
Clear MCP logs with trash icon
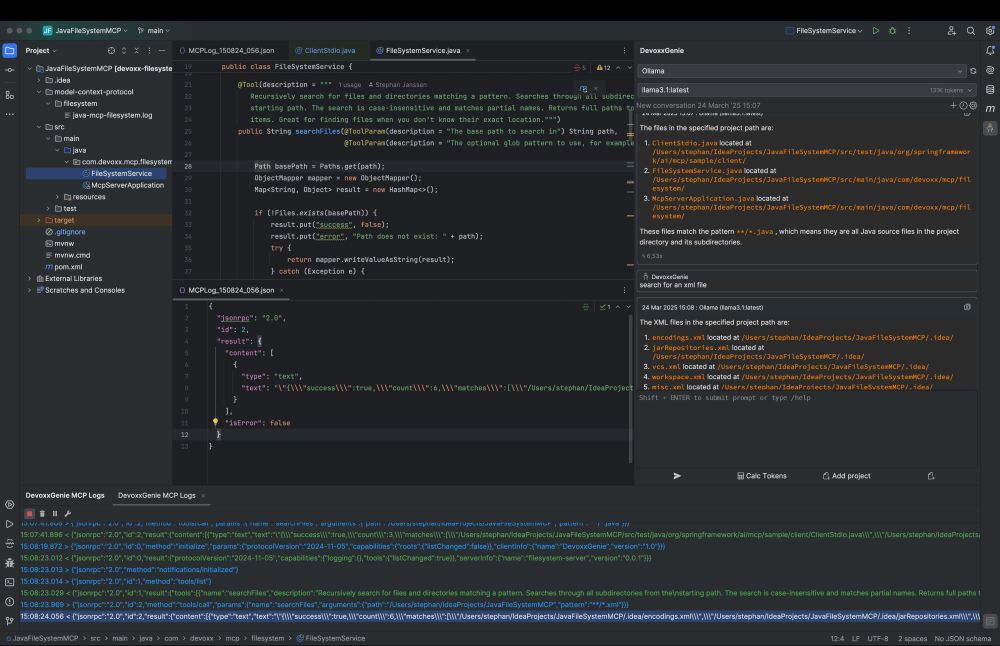coord(42,513)
